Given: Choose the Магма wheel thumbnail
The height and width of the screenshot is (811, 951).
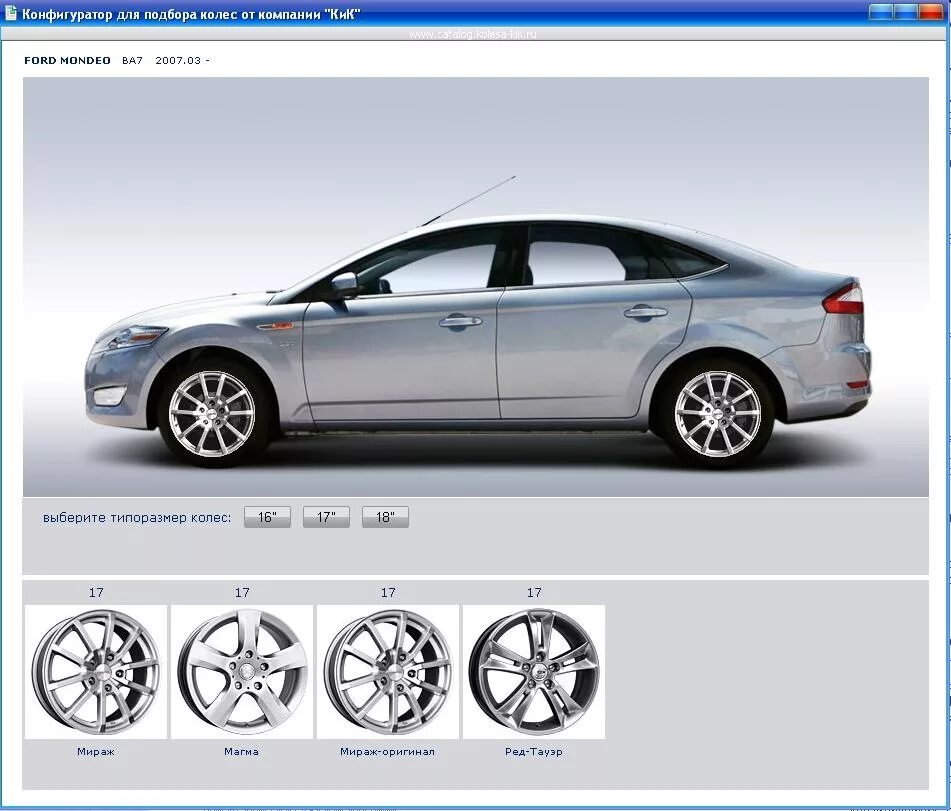Looking at the screenshot, I should [x=242, y=671].
